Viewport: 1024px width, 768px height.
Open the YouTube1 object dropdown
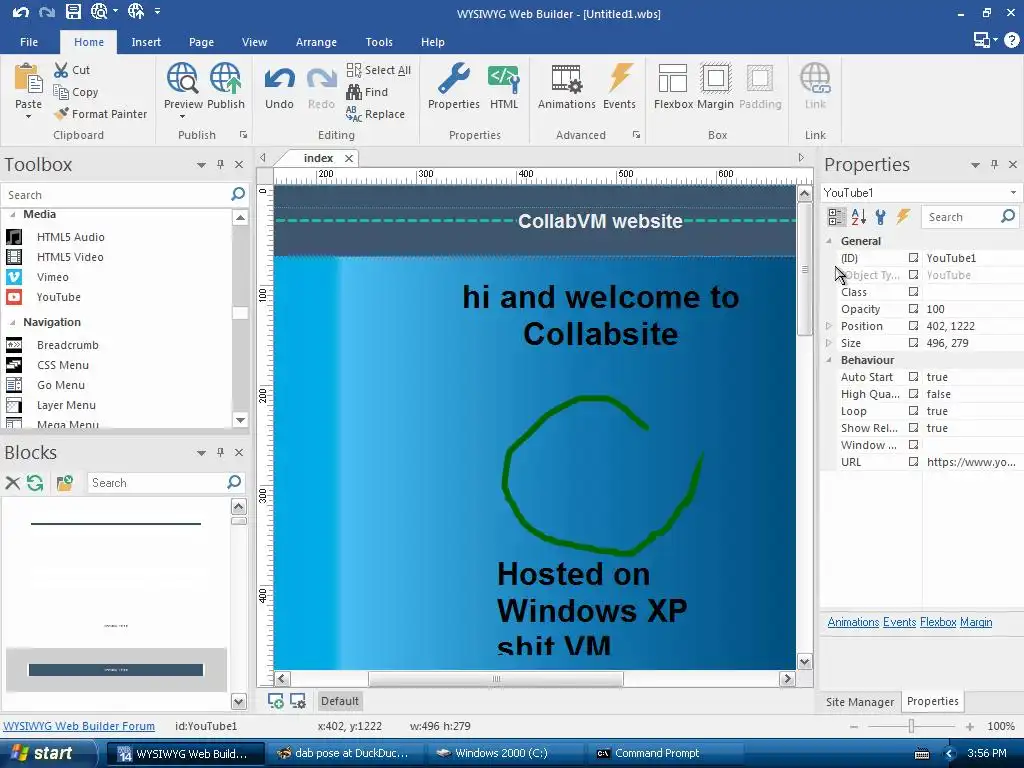click(x=1013, y=193)
